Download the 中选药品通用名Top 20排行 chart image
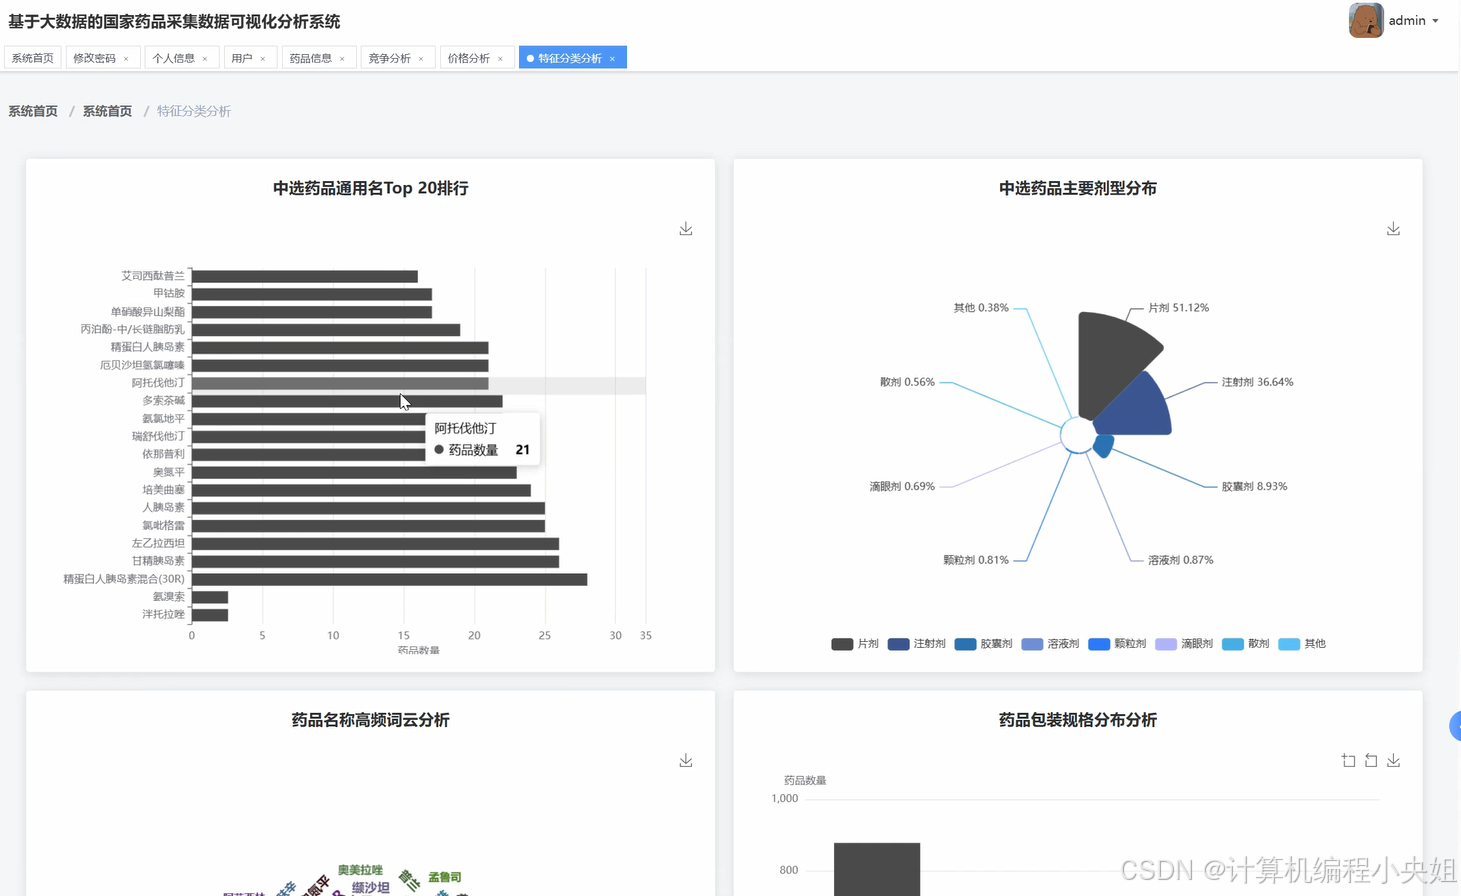Viewport: 1461px width, 896px height. [686, 229]
